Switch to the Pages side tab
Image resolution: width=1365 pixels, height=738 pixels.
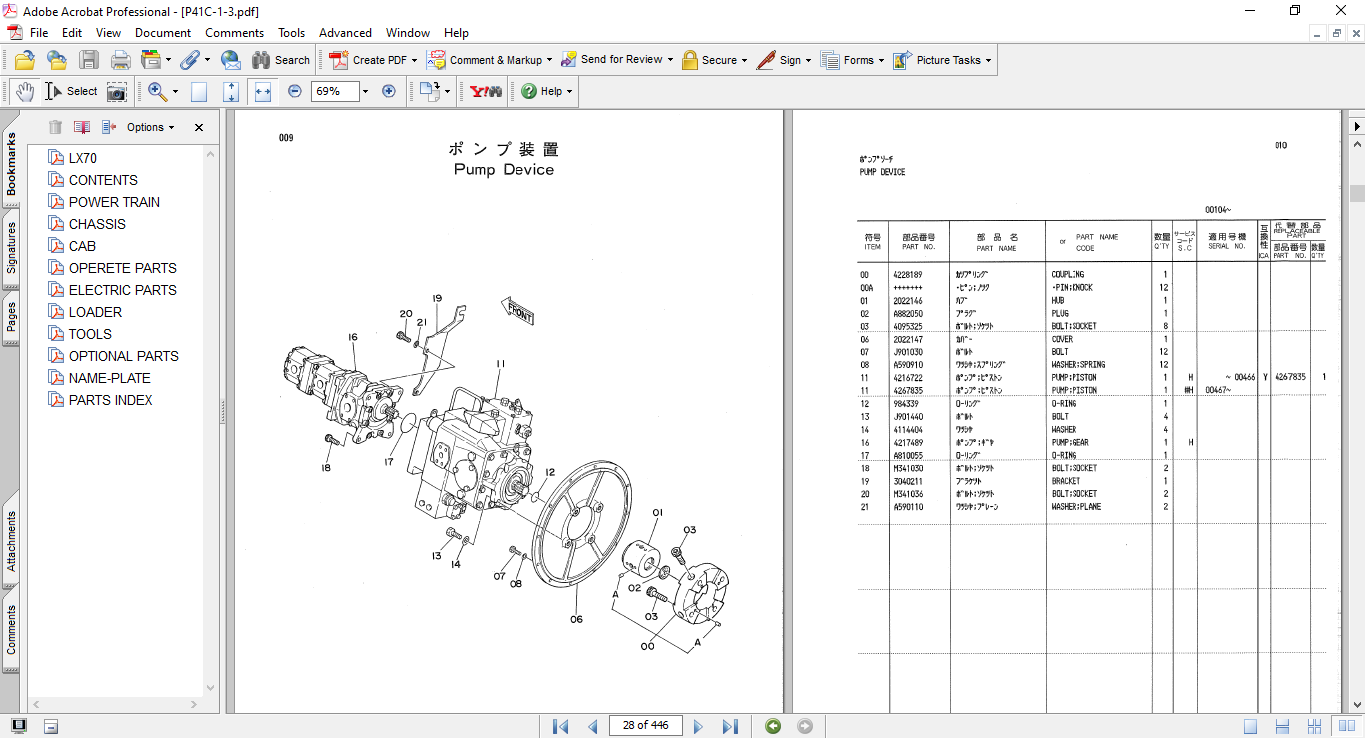(x=11, y=316)
